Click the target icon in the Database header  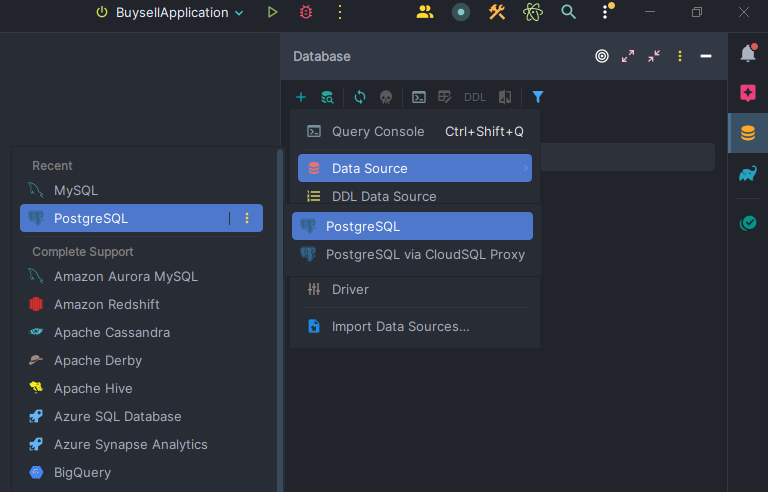coord(602,56)
